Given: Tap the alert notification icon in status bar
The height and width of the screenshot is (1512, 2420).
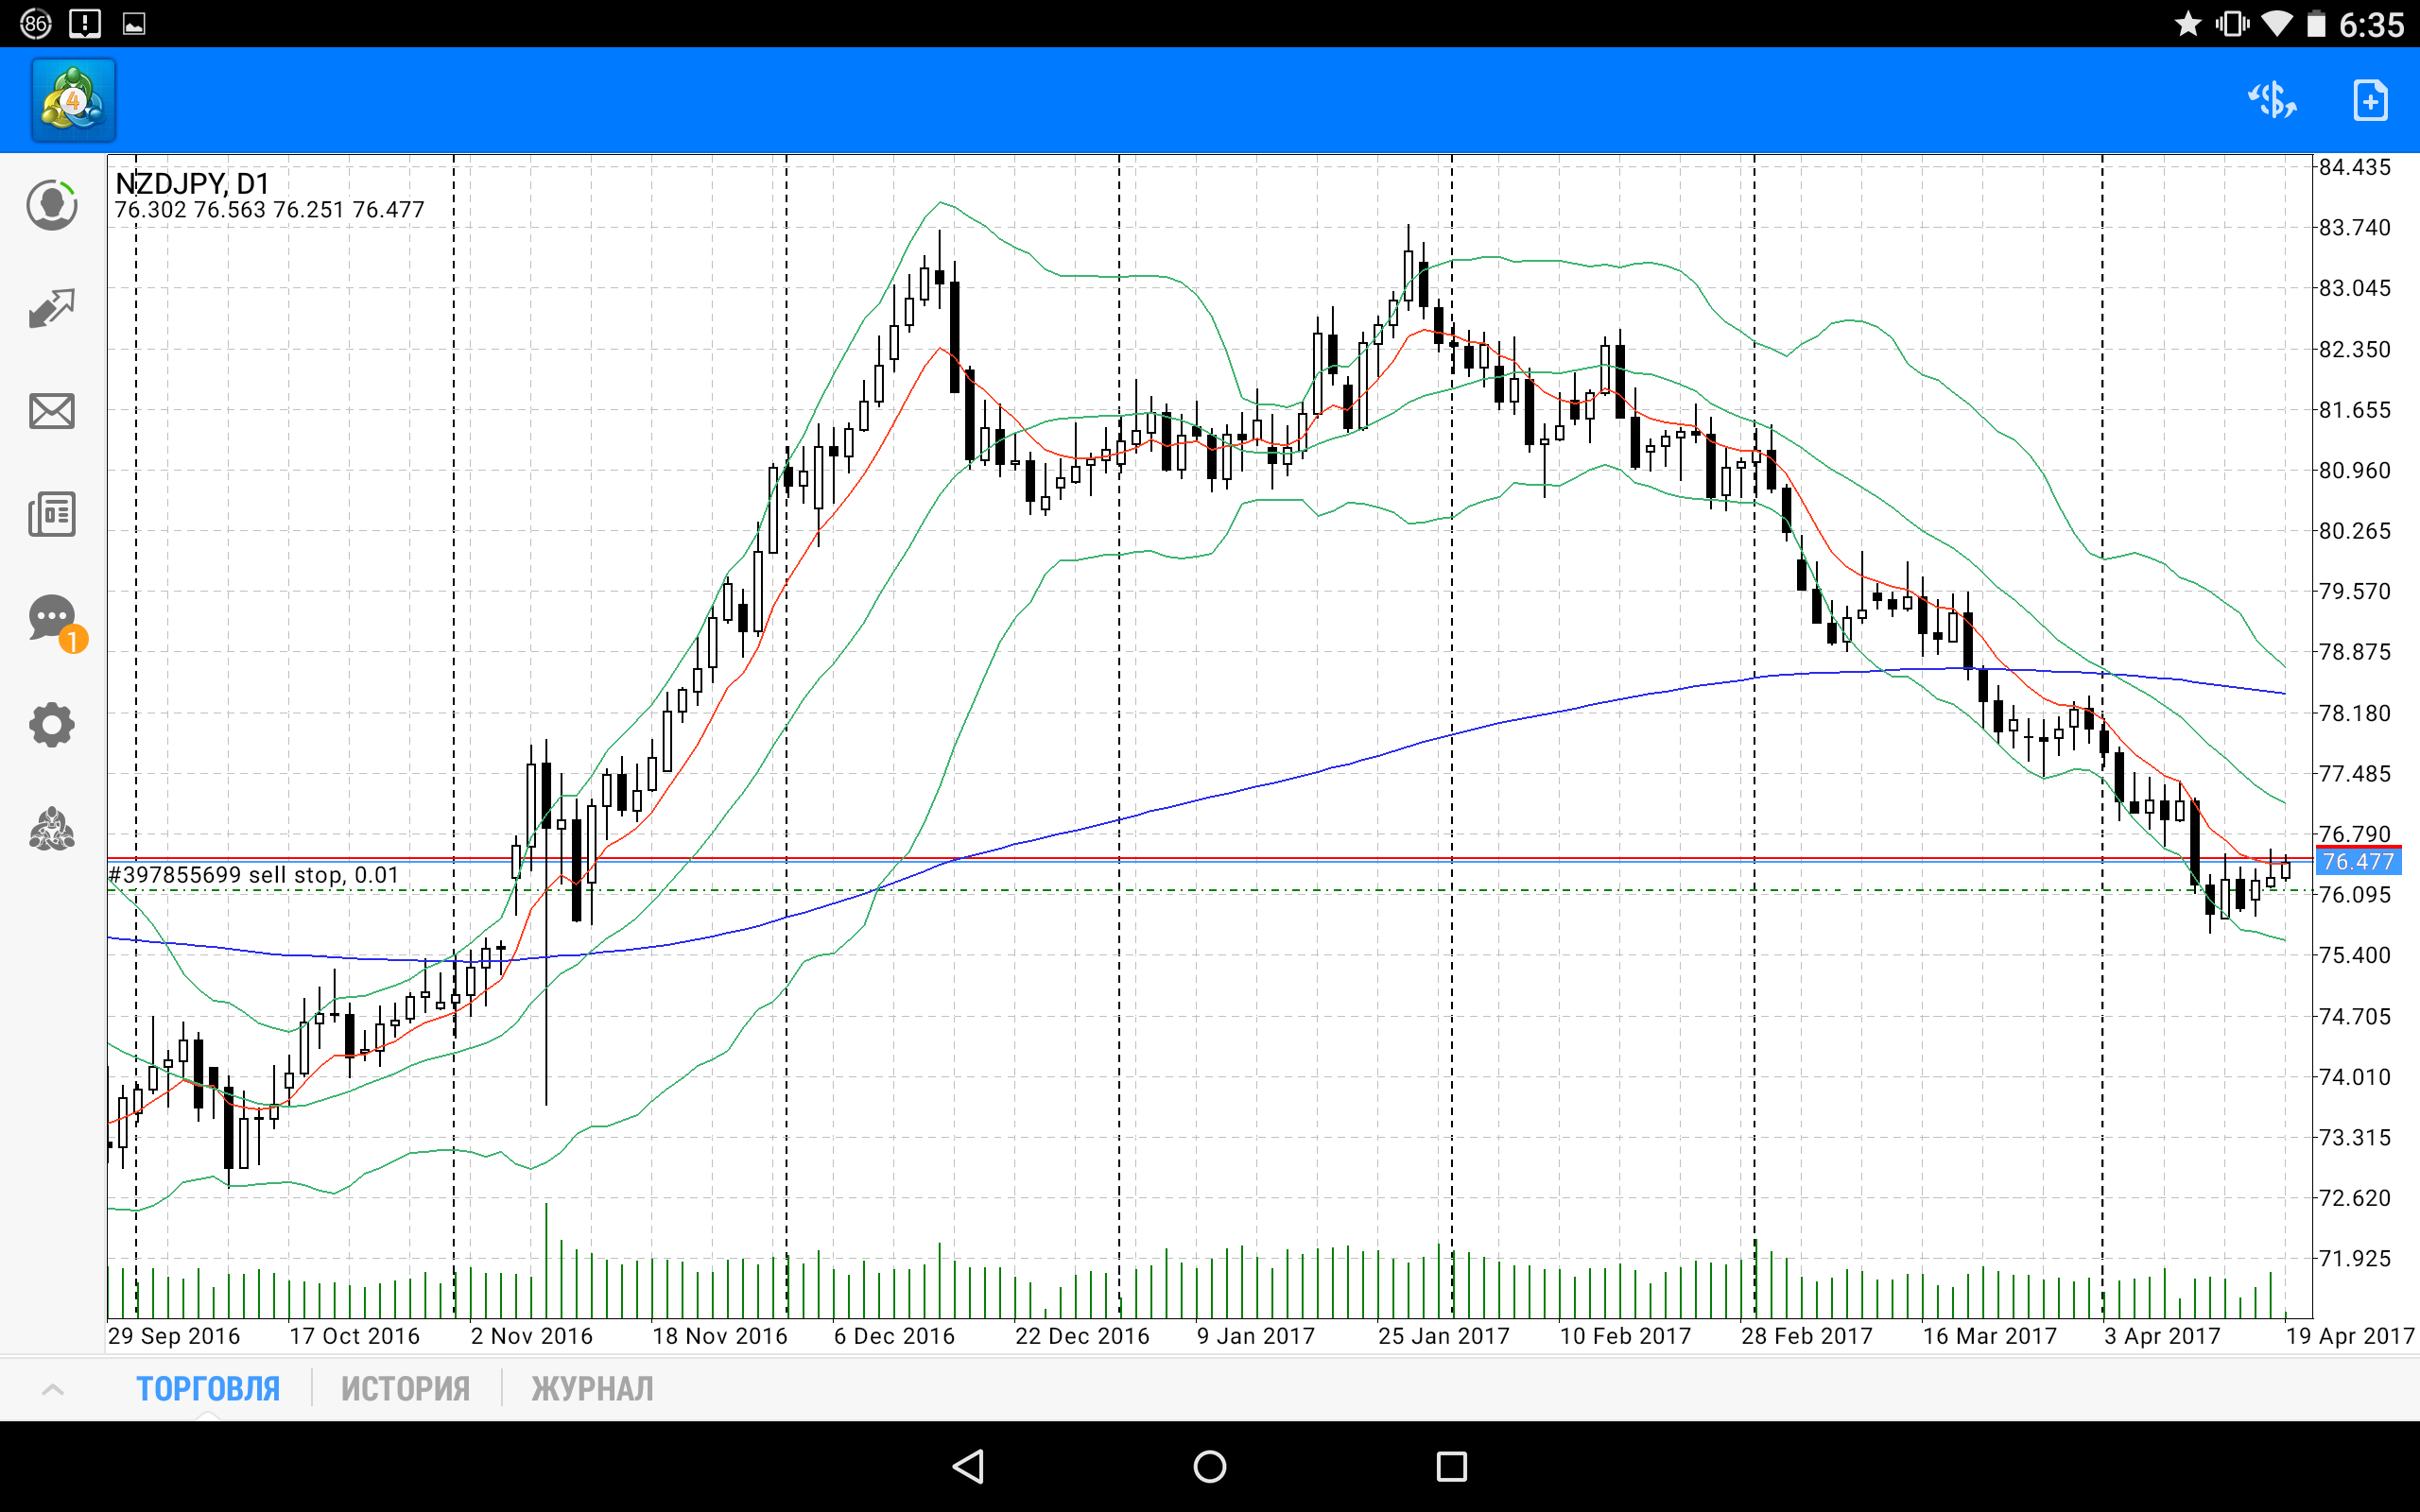Looking at the screenshot, I should pos(85,23).
